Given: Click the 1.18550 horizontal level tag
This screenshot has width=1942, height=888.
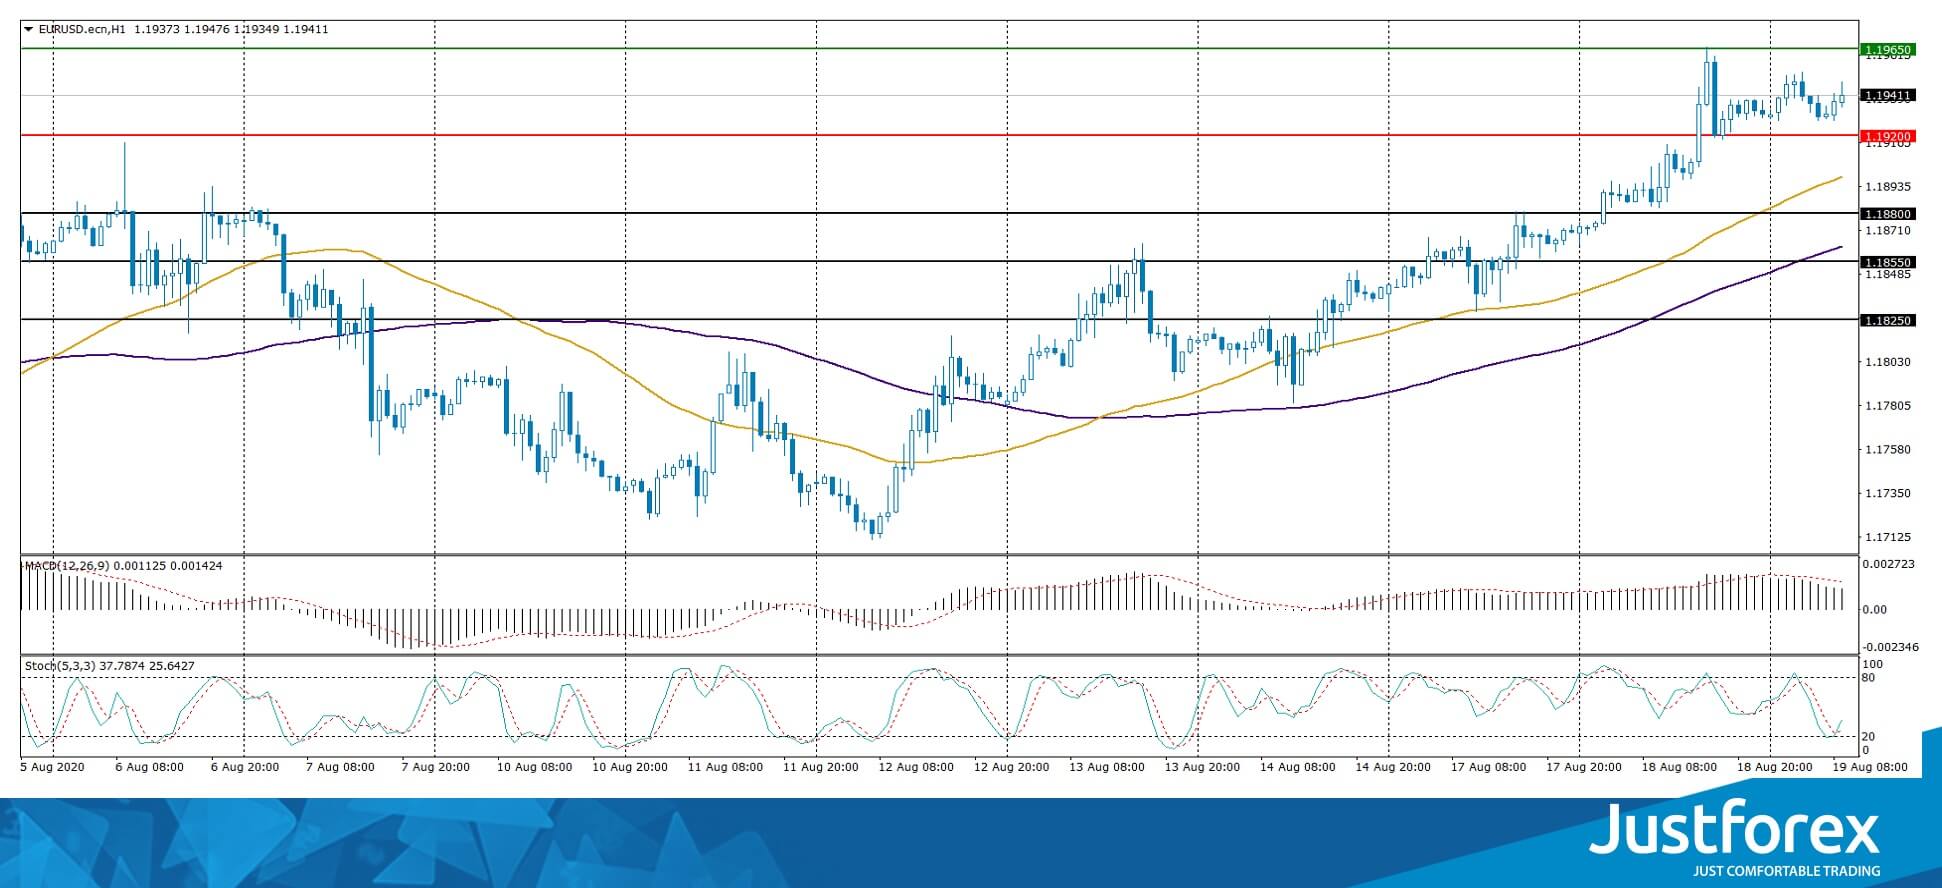Looking at the screenshot, I should pyautogui.click(x=1887, y=262).
